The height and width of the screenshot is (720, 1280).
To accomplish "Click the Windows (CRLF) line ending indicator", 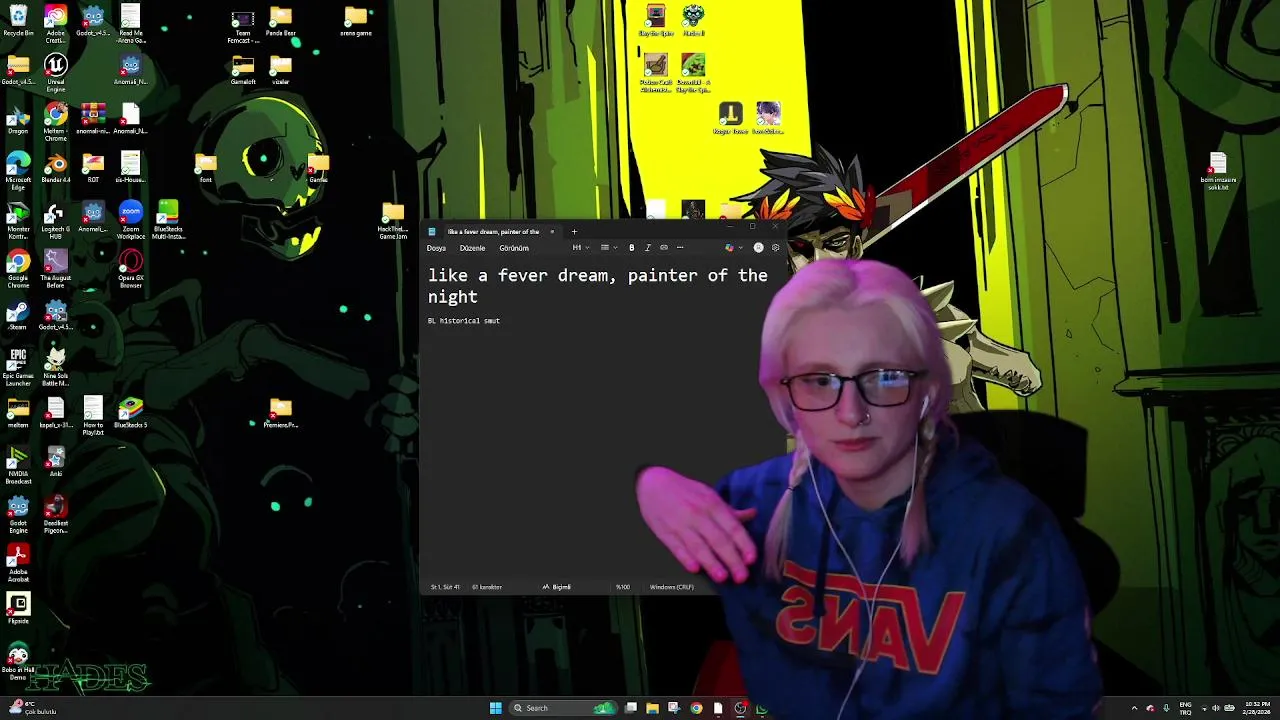I will (x=671, y=587).
